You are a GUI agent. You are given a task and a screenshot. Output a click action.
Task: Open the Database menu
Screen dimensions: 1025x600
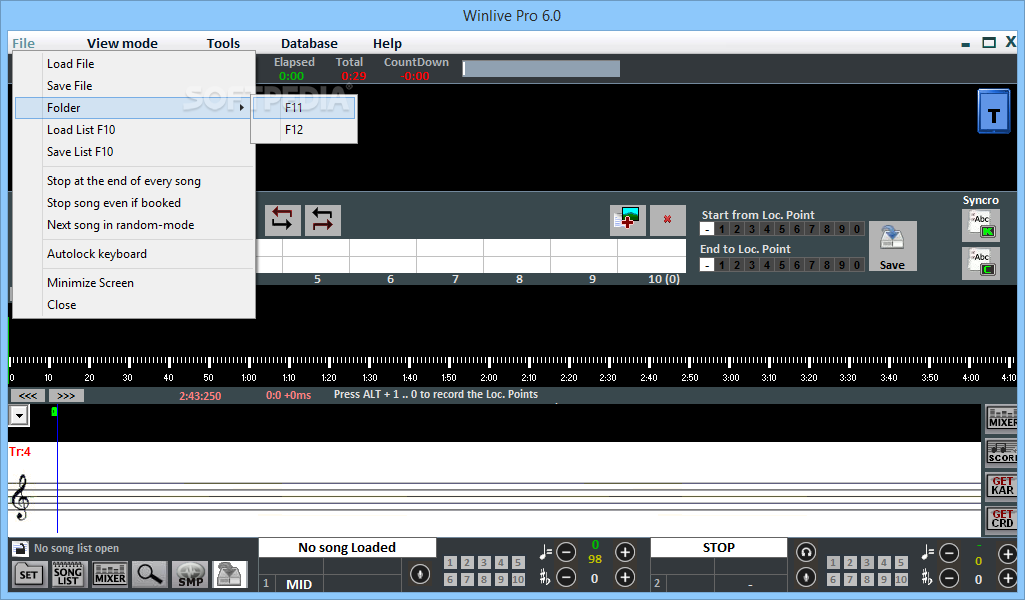point(309,44)
